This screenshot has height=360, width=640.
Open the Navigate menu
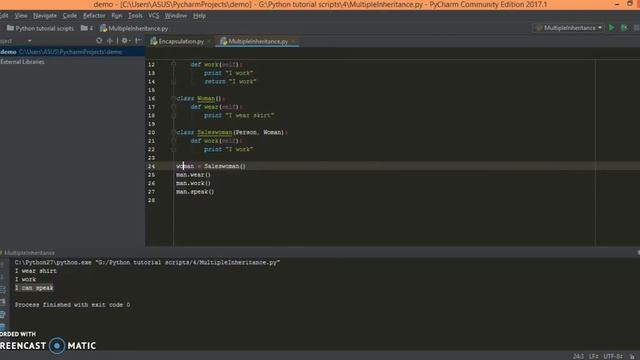(x=45, y=16)
